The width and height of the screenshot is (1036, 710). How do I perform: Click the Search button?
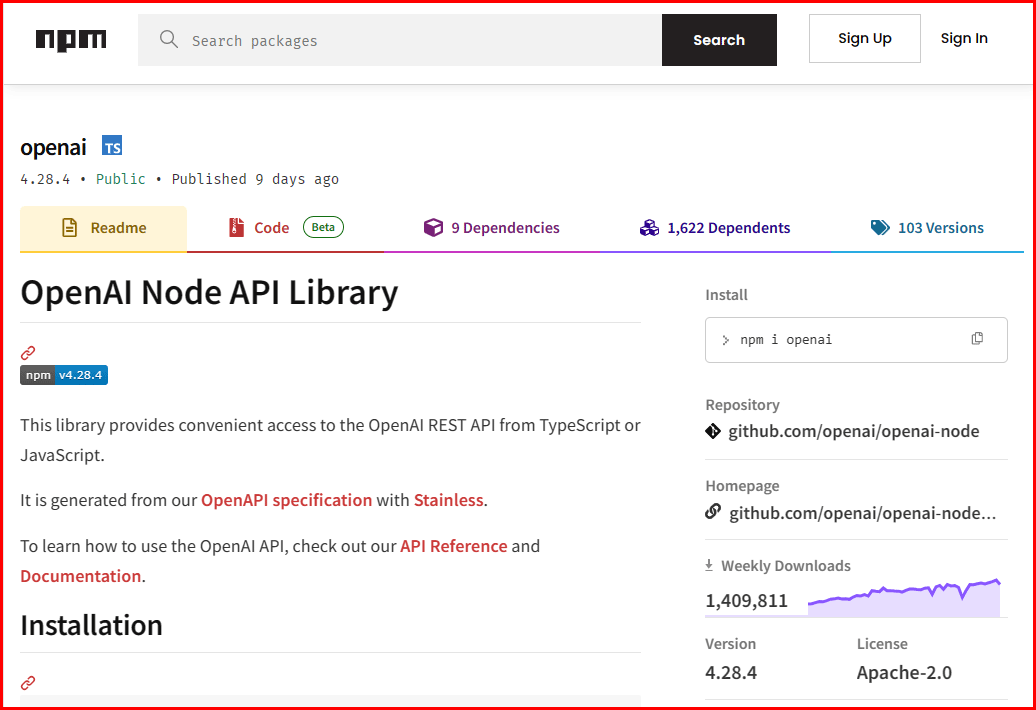click(719, 40)
